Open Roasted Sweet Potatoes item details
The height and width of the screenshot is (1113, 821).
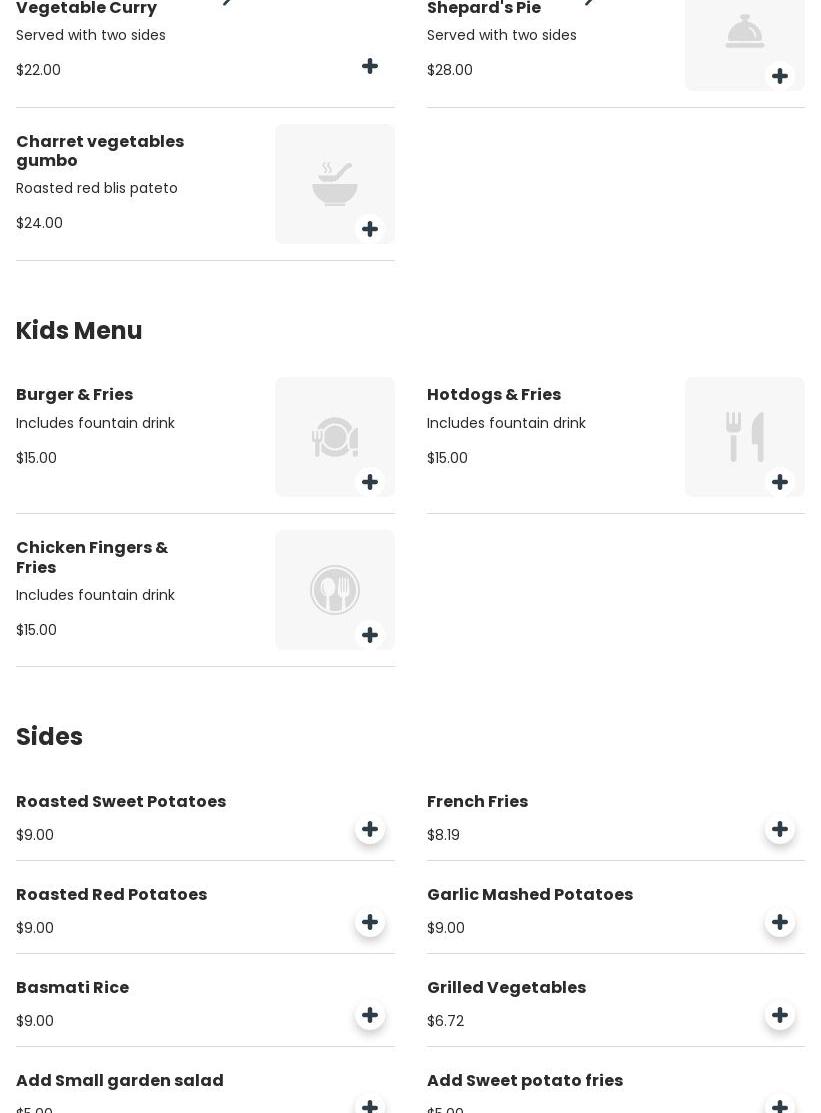pyautogui.click(x=121, y=802)
